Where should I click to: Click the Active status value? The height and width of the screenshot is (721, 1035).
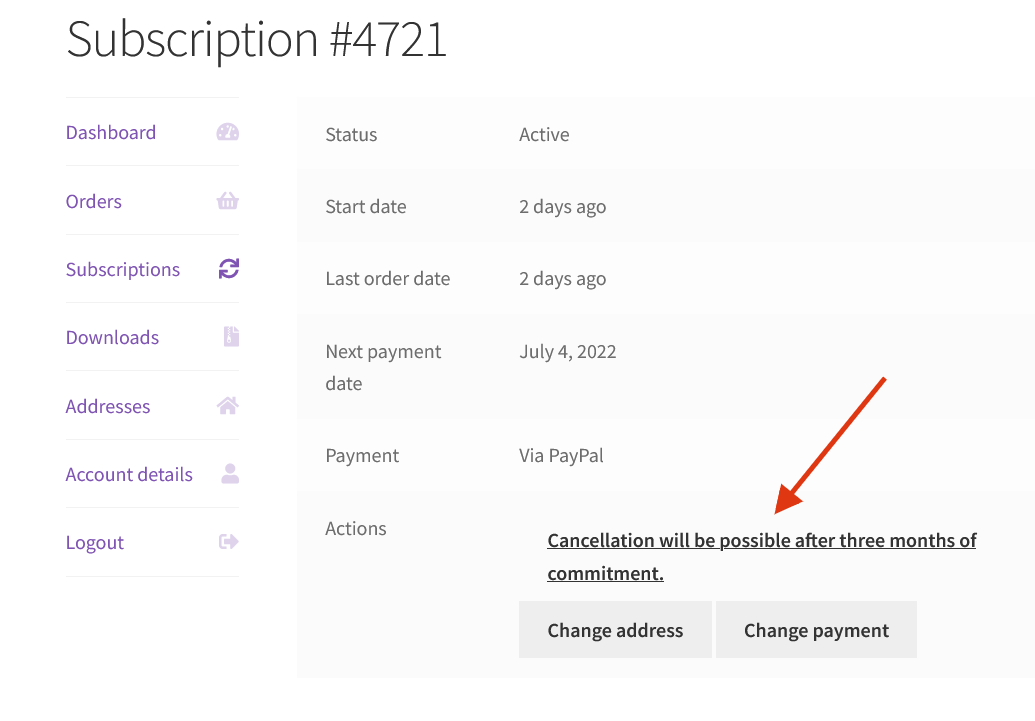tap(544, 135)
